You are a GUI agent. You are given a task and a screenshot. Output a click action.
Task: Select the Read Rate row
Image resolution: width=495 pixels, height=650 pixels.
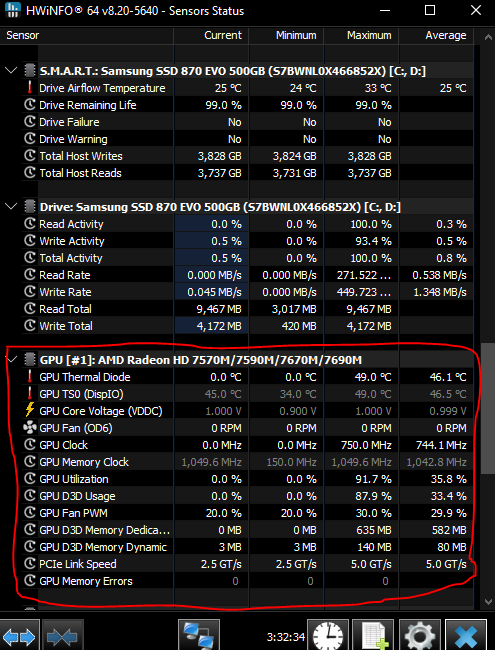click(248, 275)
